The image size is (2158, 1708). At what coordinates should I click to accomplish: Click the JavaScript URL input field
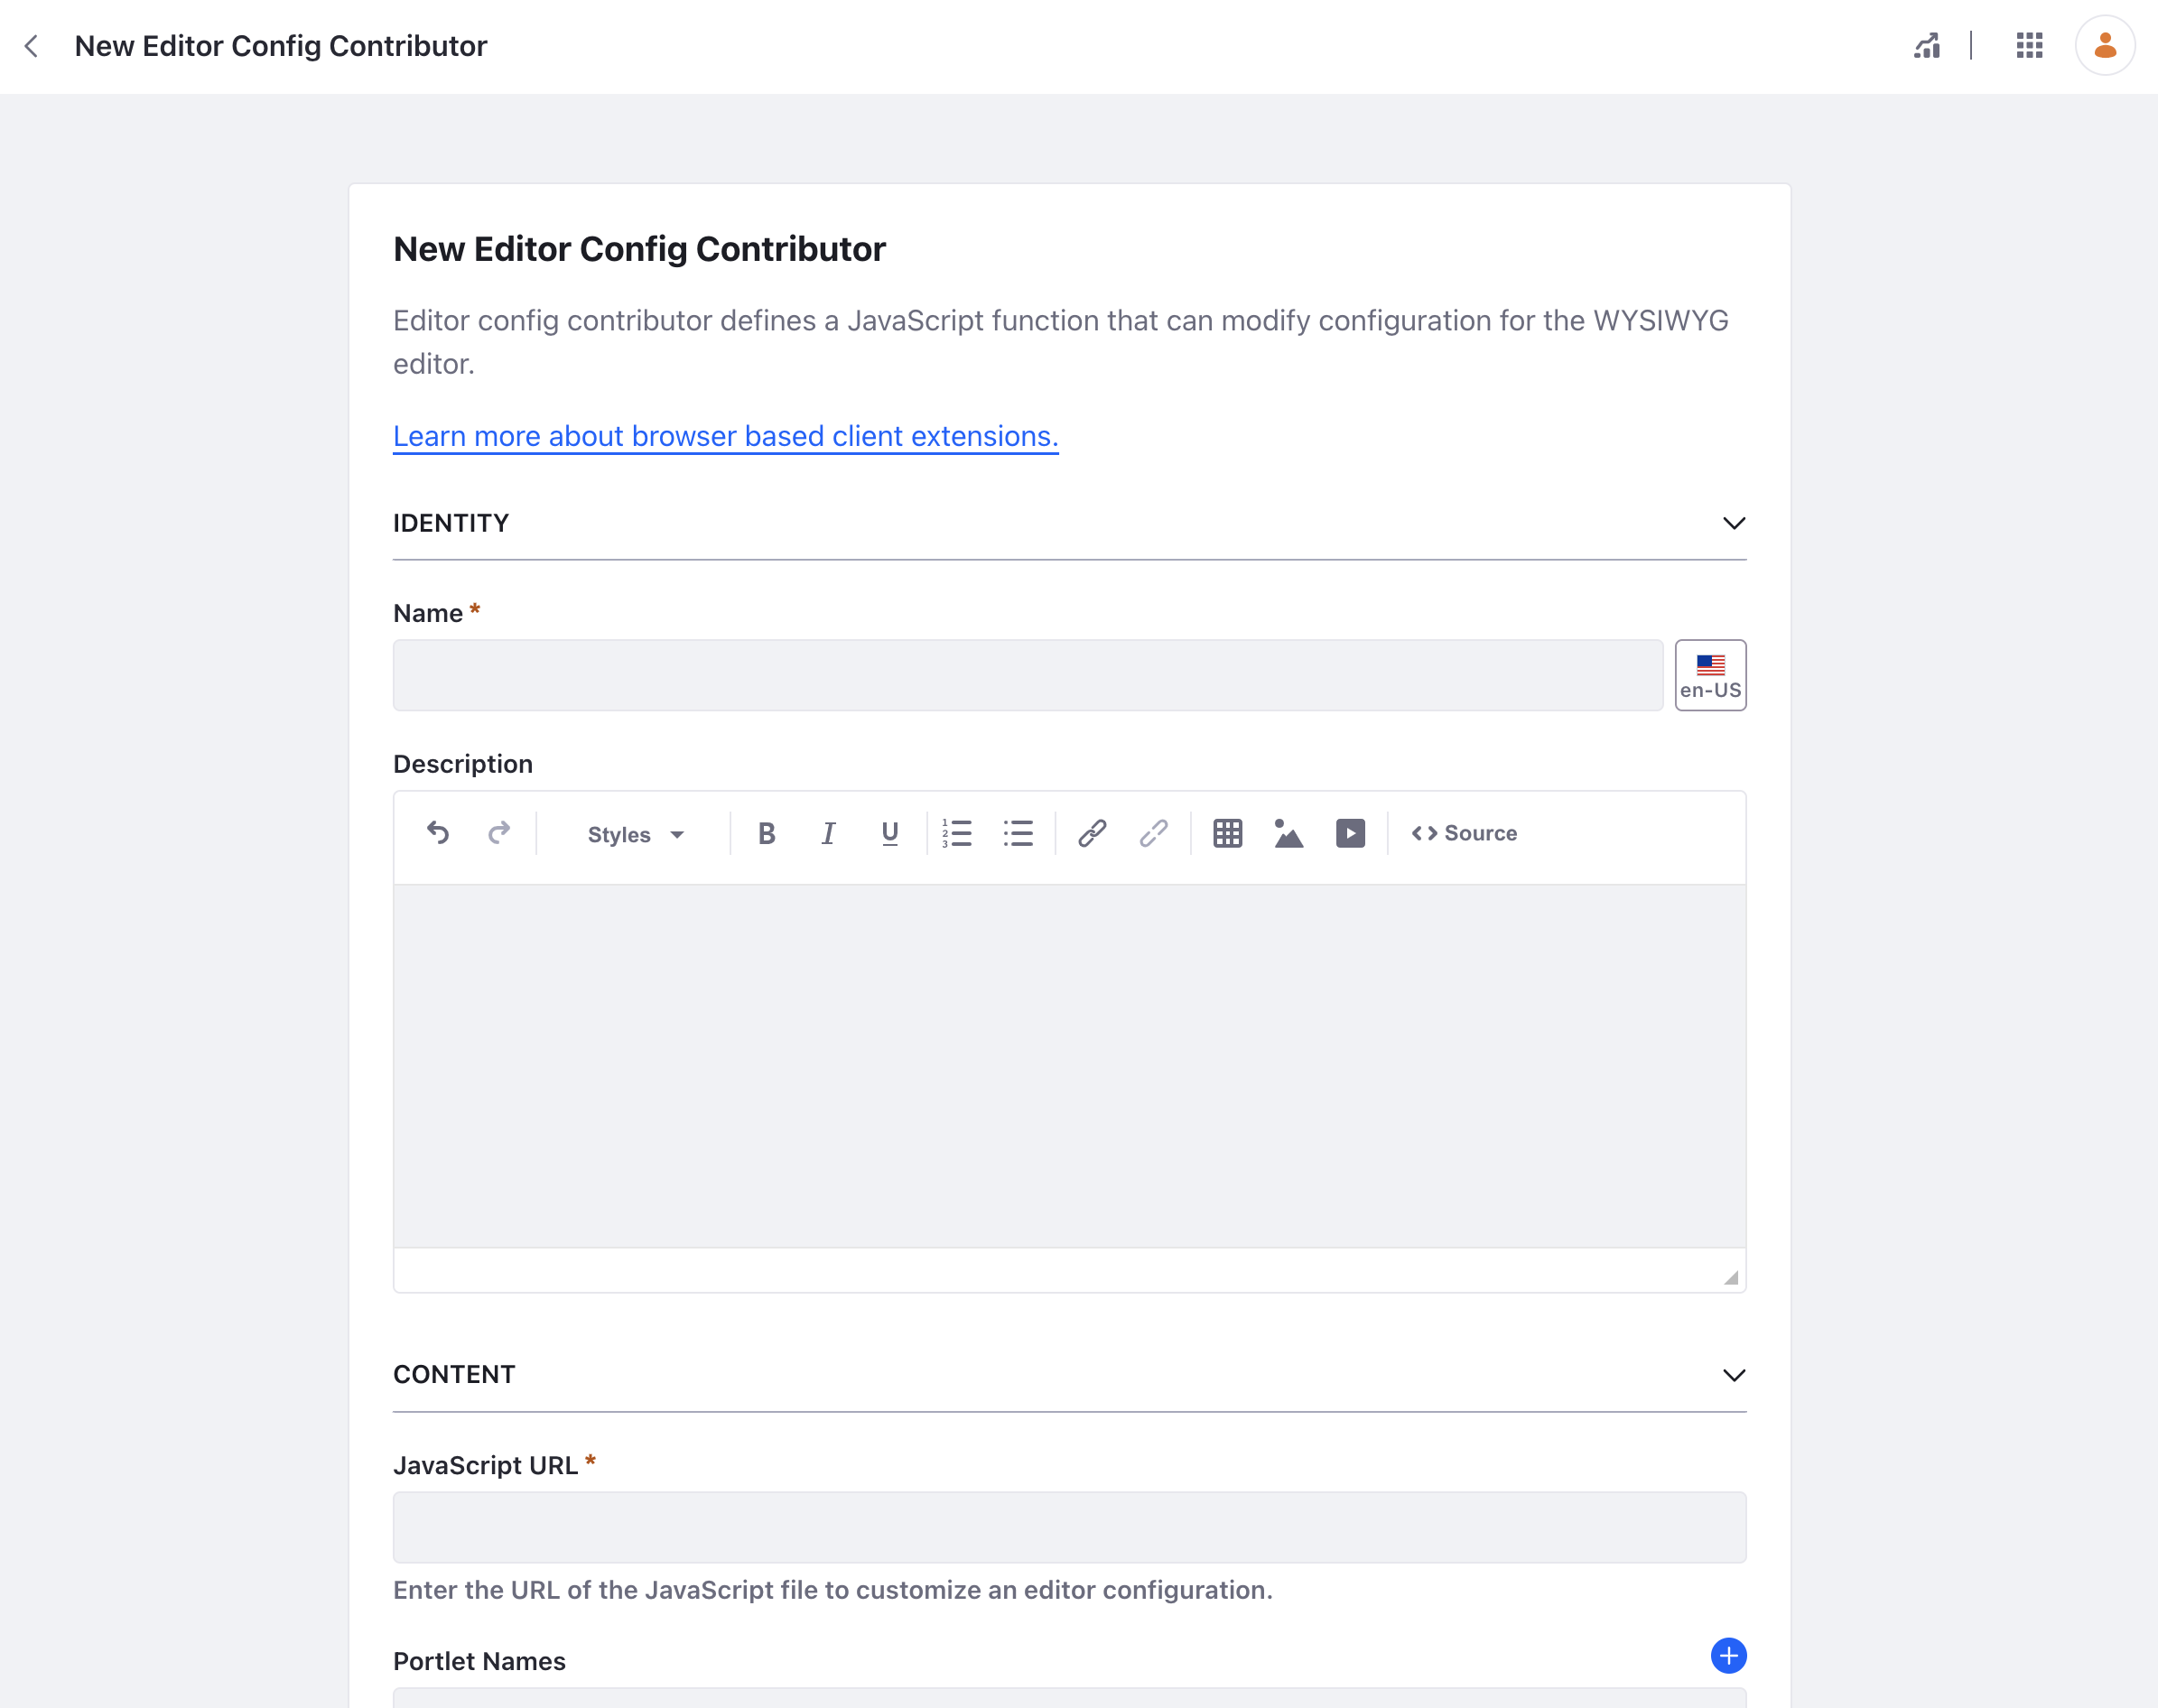coord(1069,1527)
